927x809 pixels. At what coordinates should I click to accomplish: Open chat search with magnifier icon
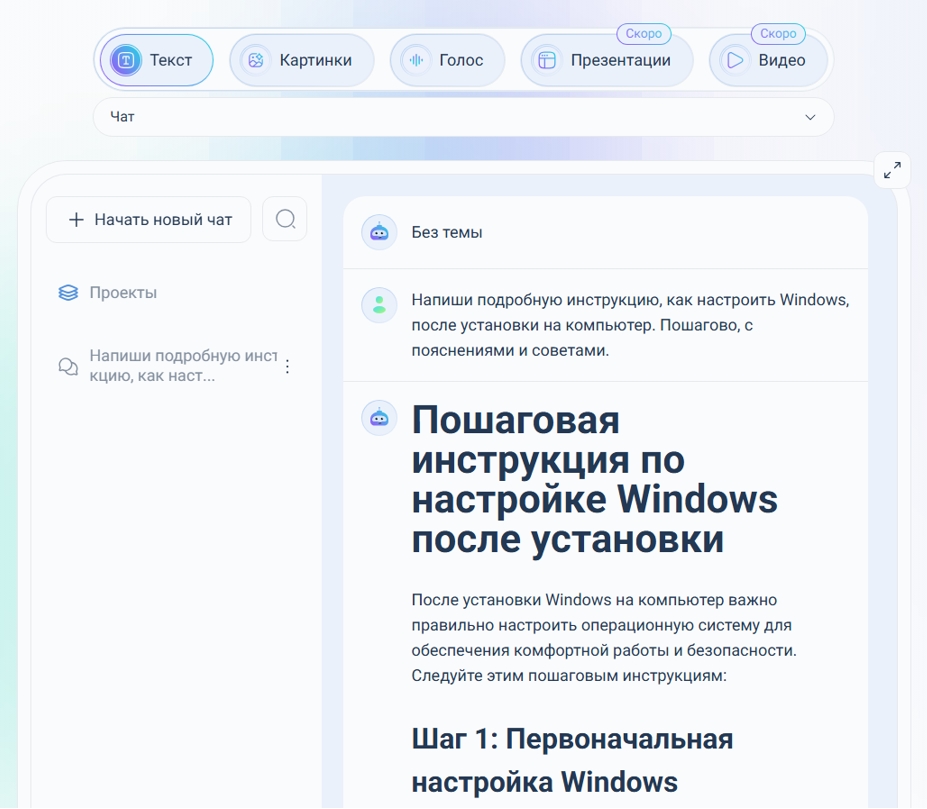[285, 219]
